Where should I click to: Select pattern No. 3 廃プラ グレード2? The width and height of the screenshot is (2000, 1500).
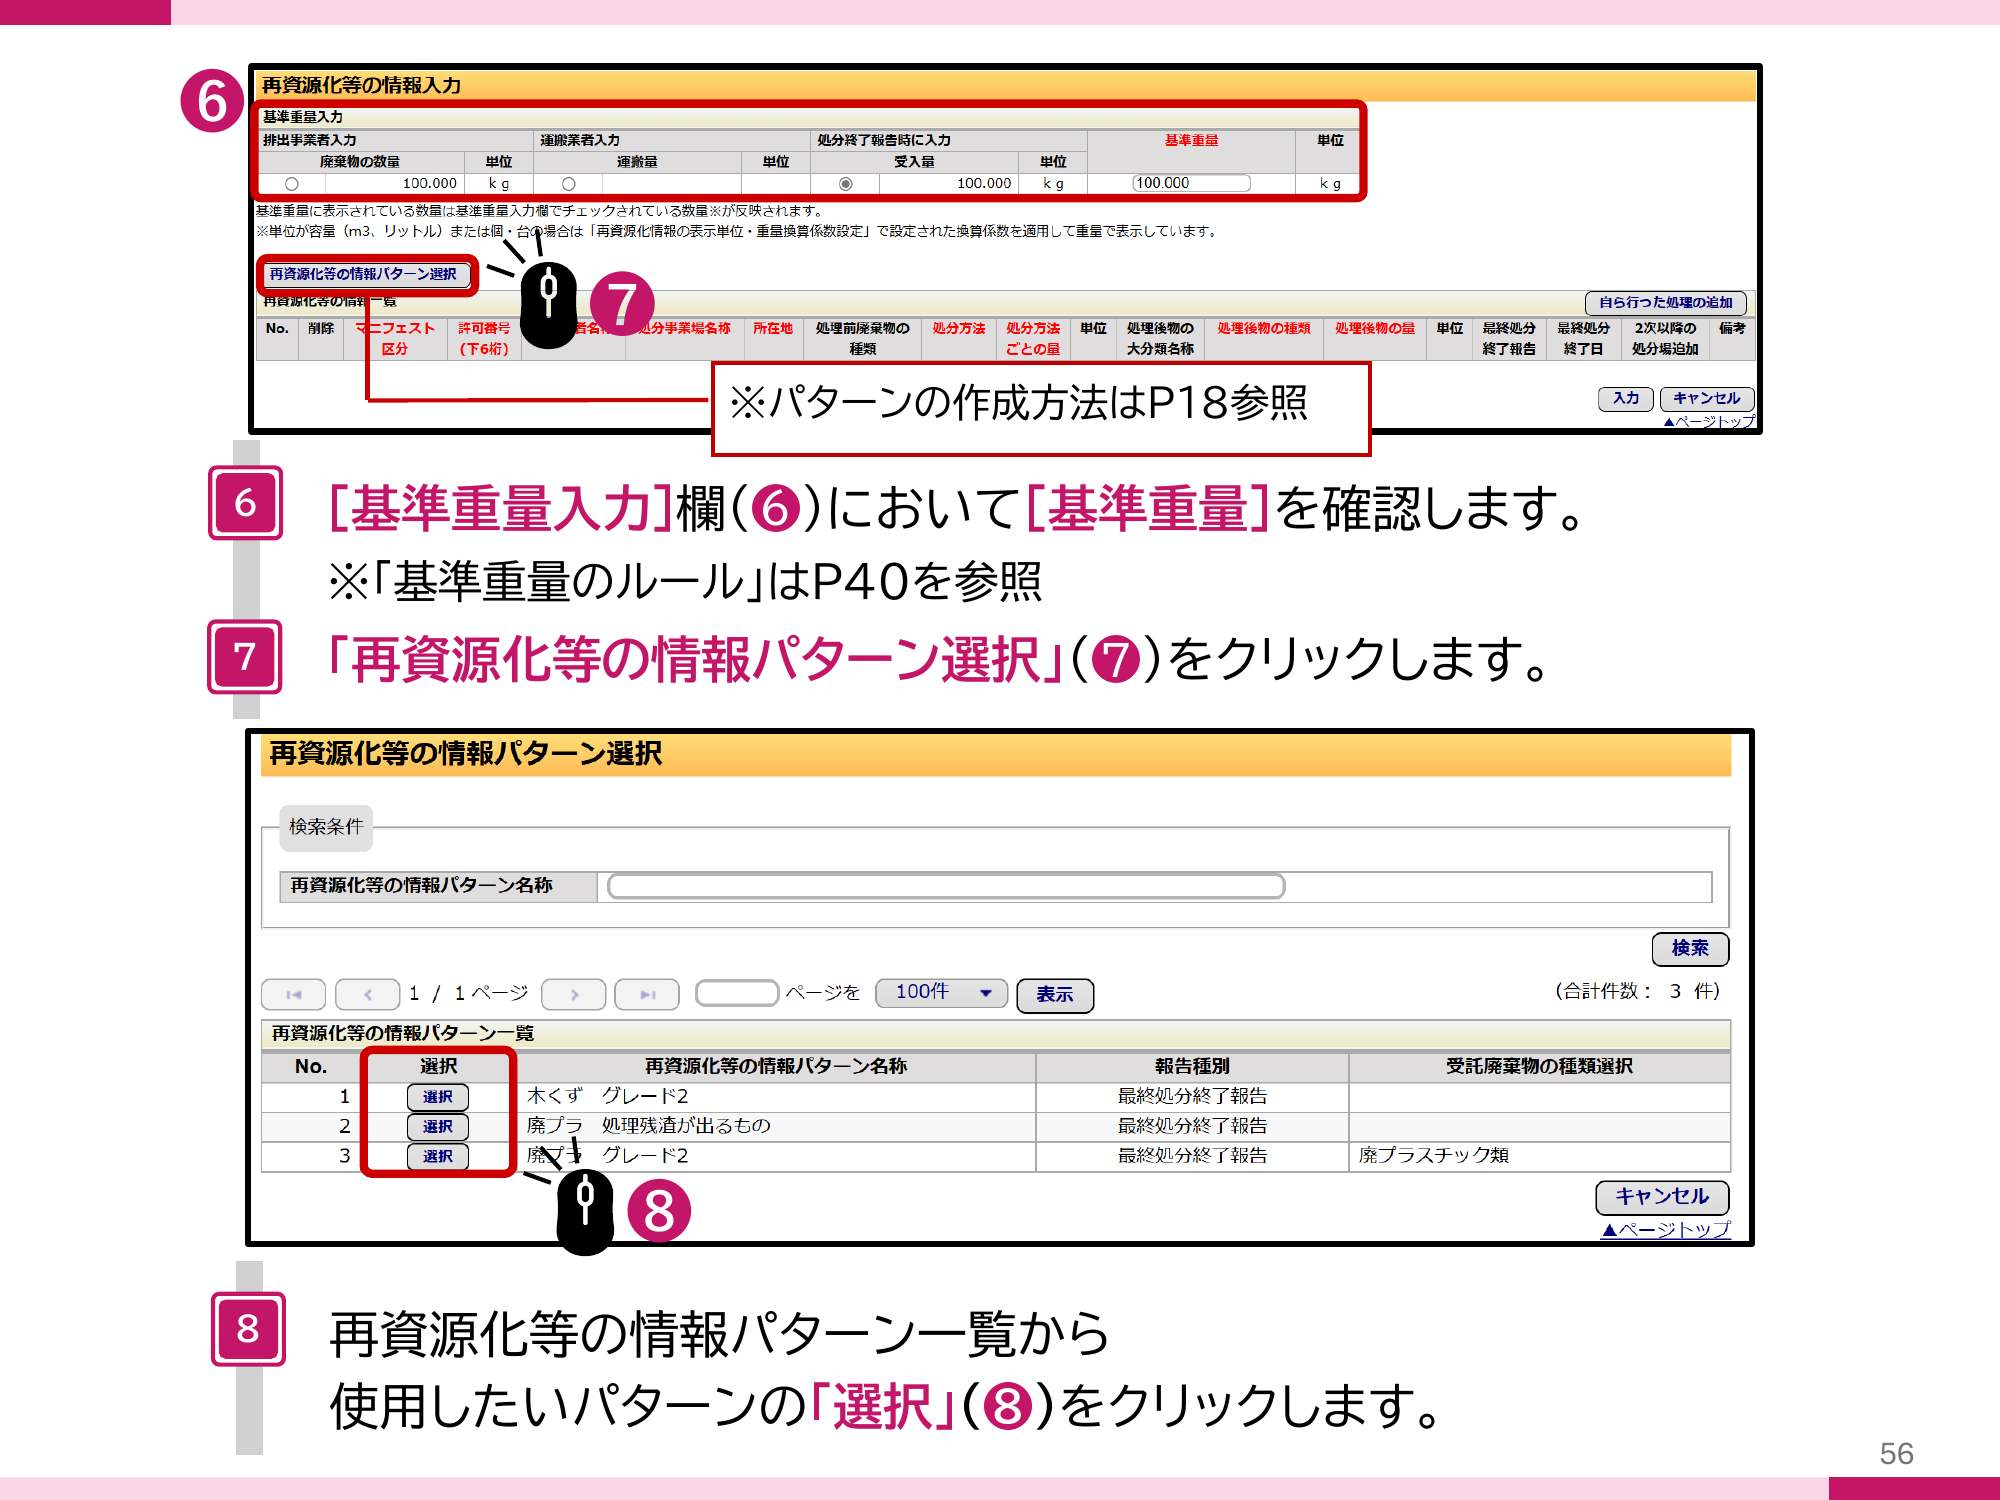coord(438,1156)
